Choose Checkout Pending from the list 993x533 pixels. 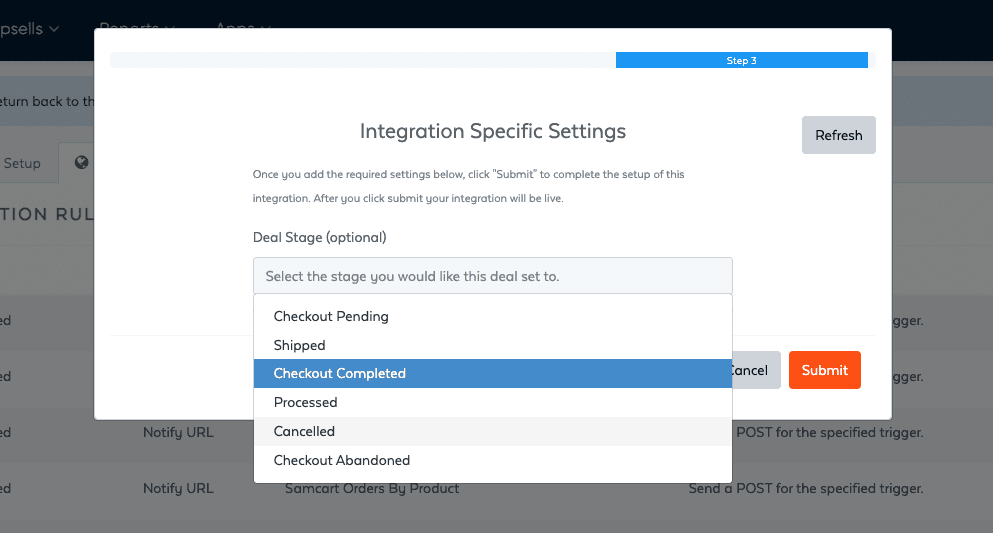click(x=331, y=316)
